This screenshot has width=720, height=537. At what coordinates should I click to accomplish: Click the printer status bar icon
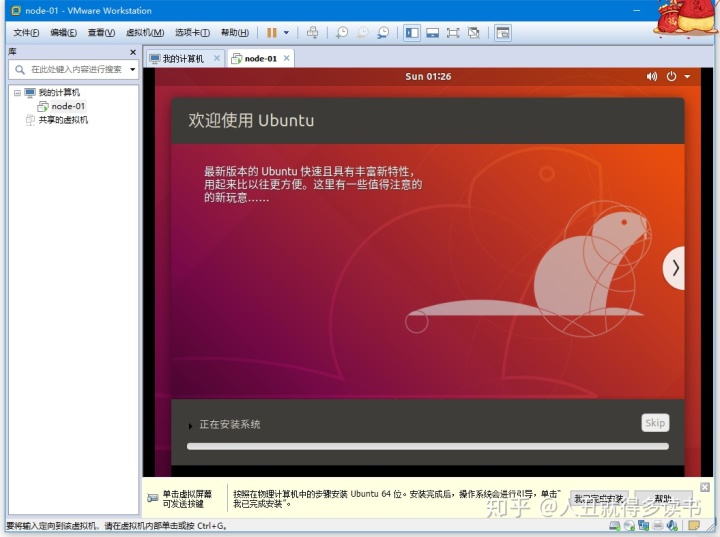coord(658,525)
